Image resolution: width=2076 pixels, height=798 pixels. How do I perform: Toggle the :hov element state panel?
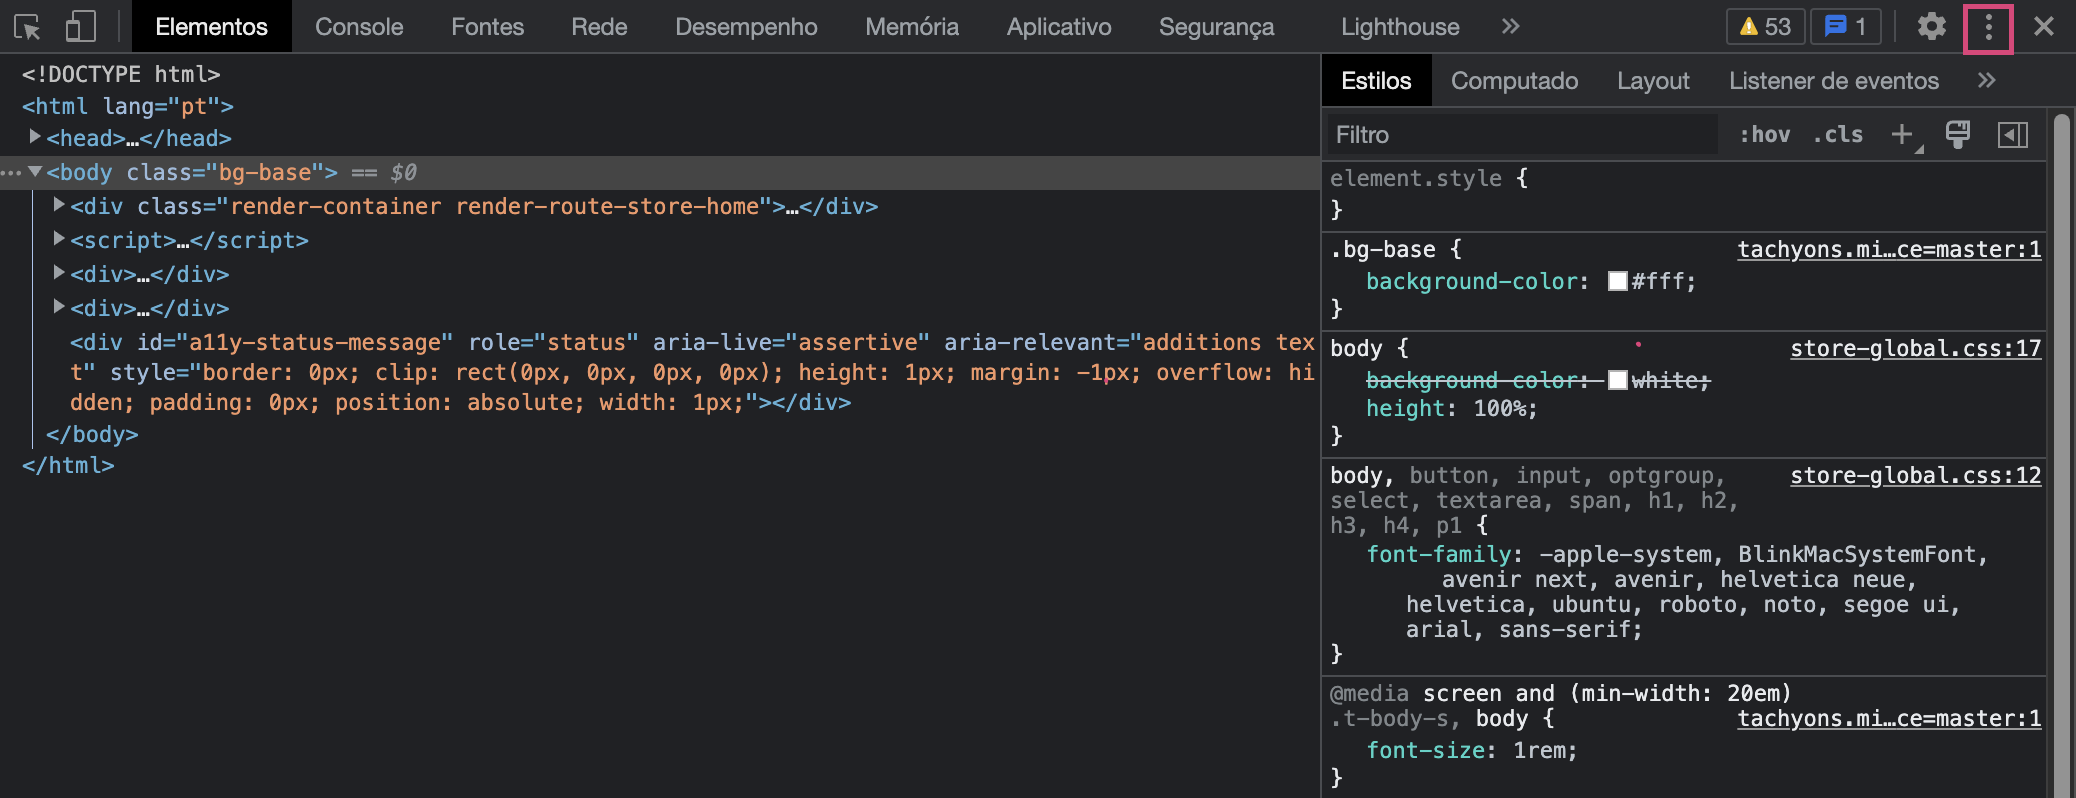[x=1764, y=135]
